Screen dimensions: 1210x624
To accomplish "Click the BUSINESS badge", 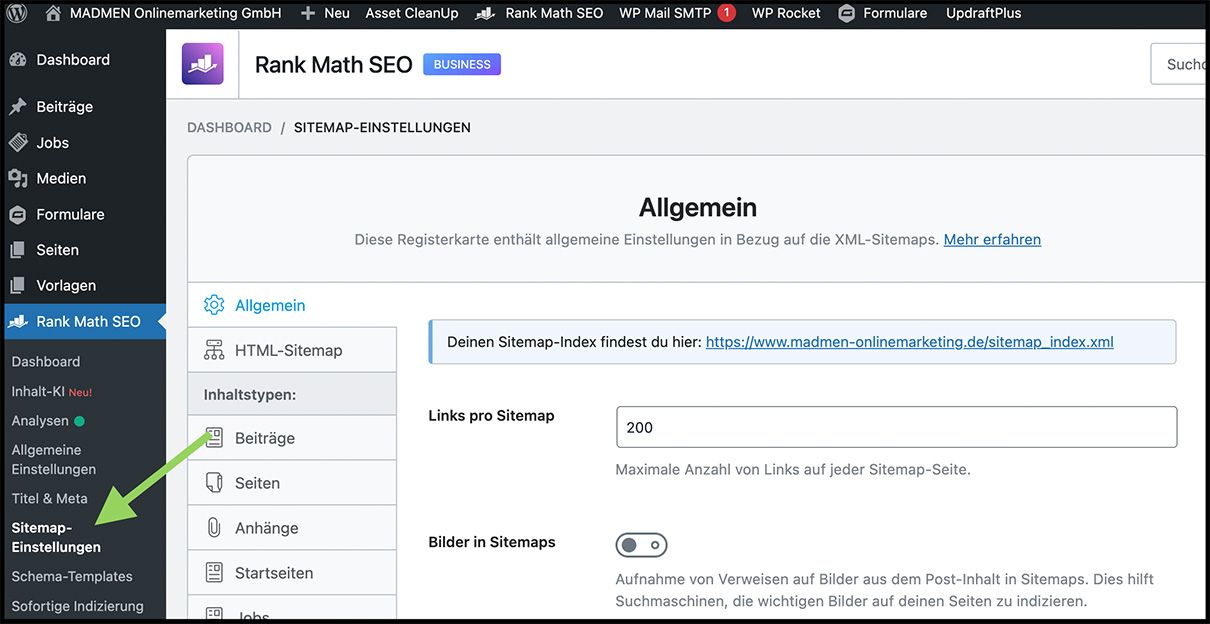I will point(462,64).
